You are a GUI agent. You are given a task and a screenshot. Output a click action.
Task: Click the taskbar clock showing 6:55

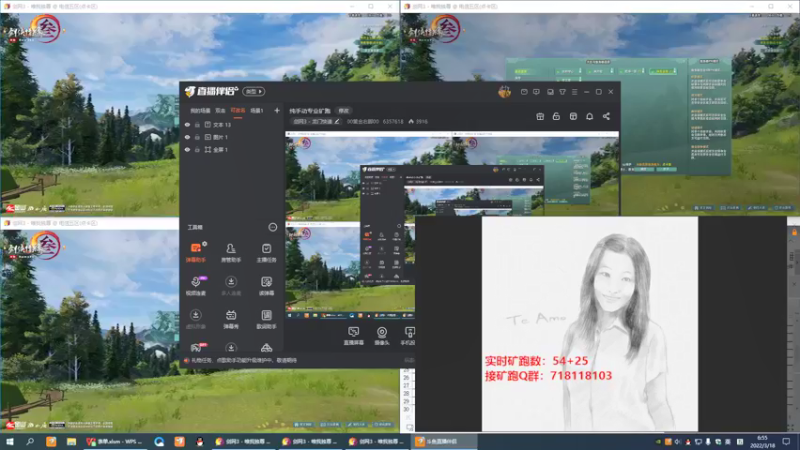[x=762, y=441]
